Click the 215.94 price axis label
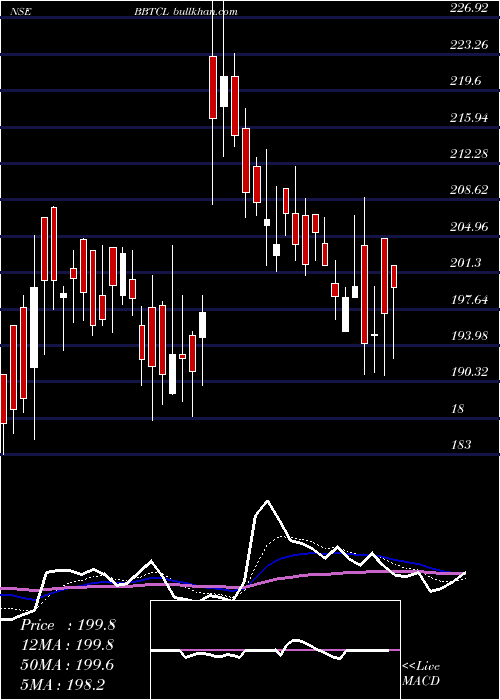 [469, 117]
